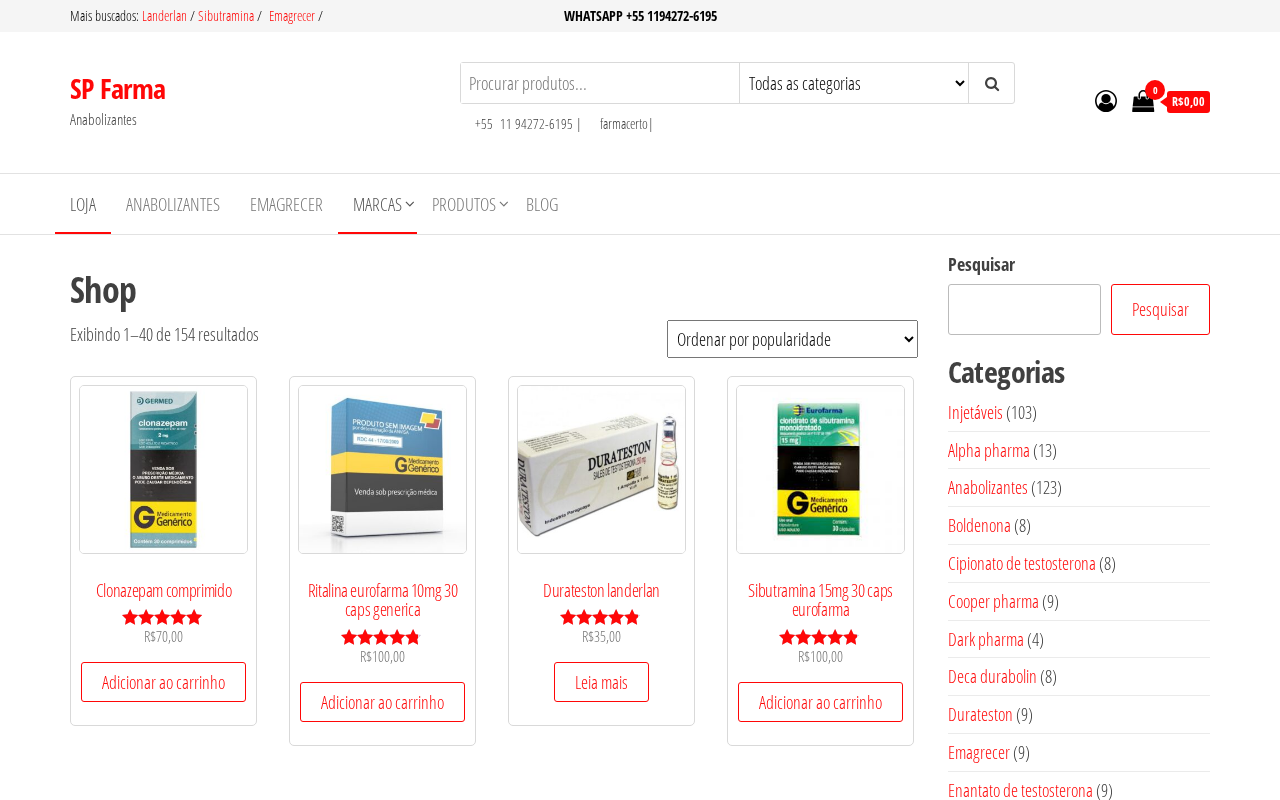Click the search magnifier icon button
This screenshot has height=800, width=1280.
coord(991,83)
